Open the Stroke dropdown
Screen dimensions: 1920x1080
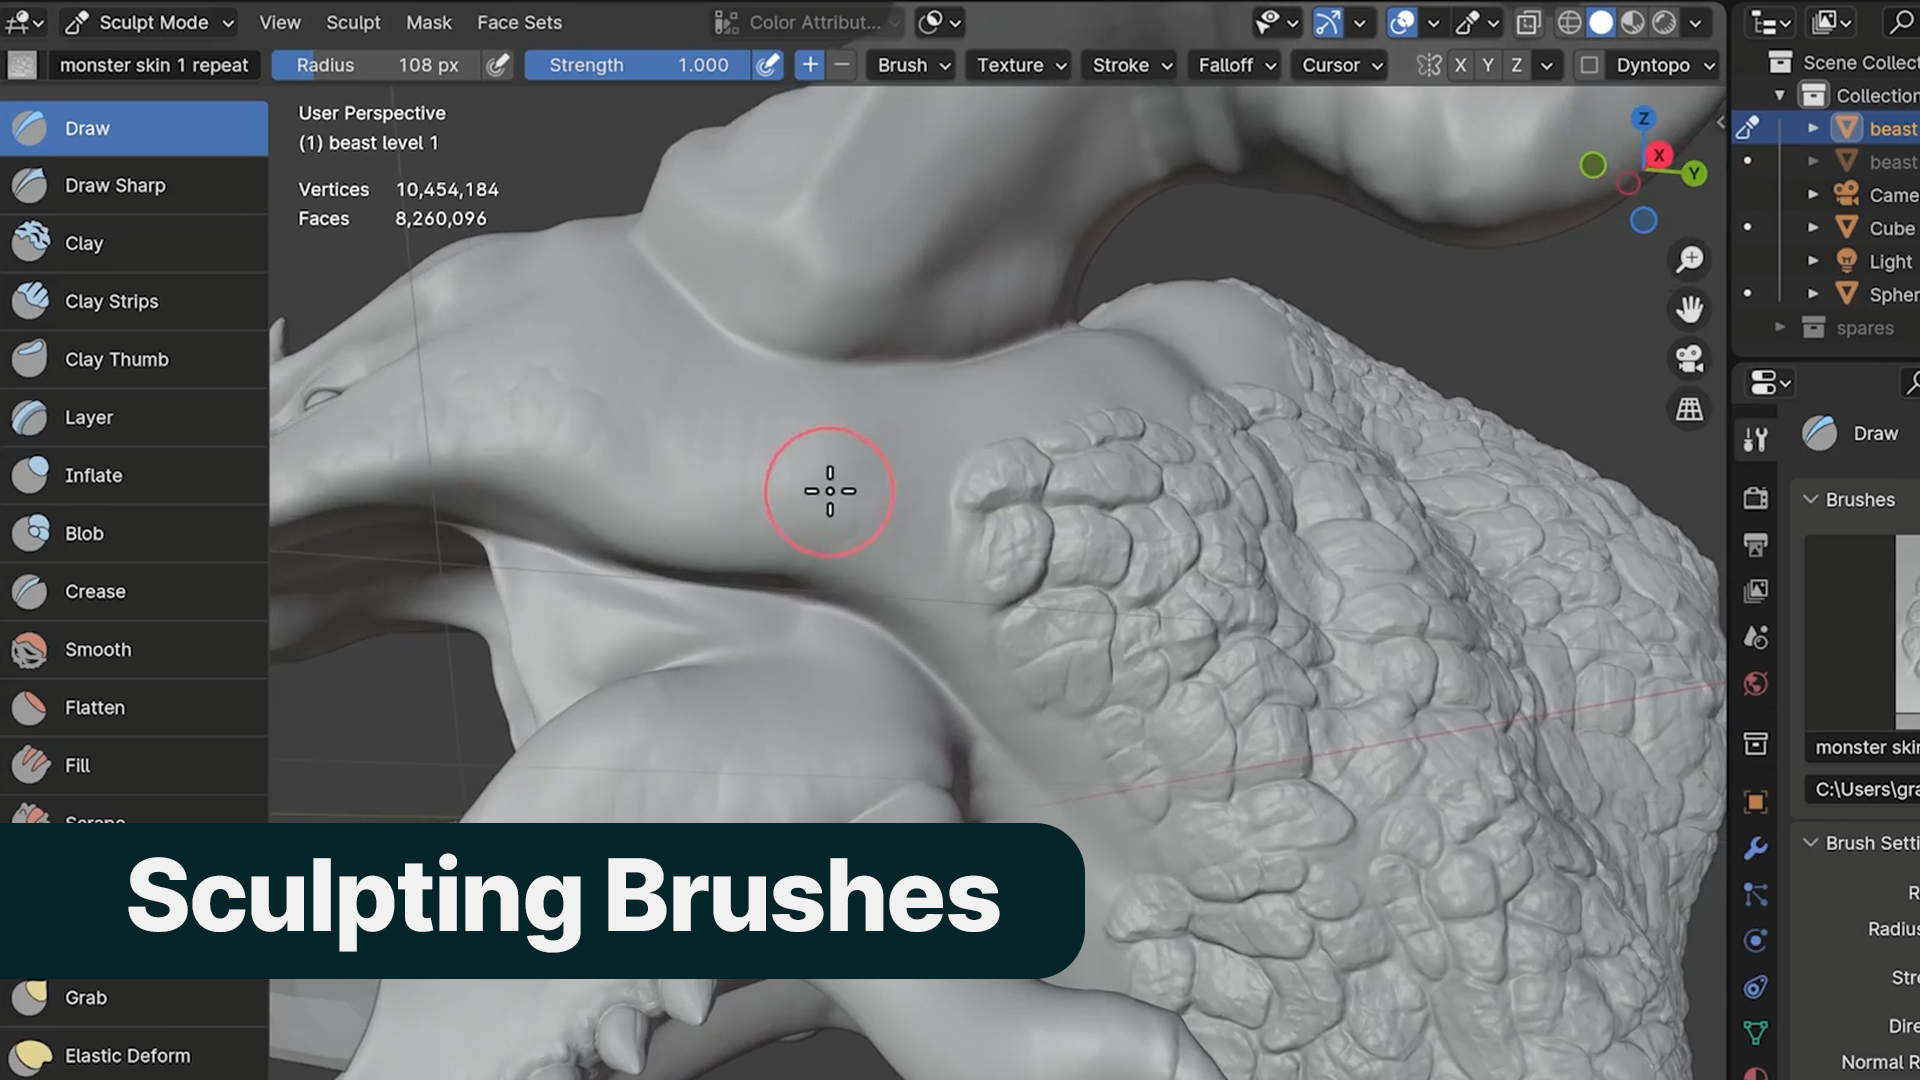[x=1131, y=65]
